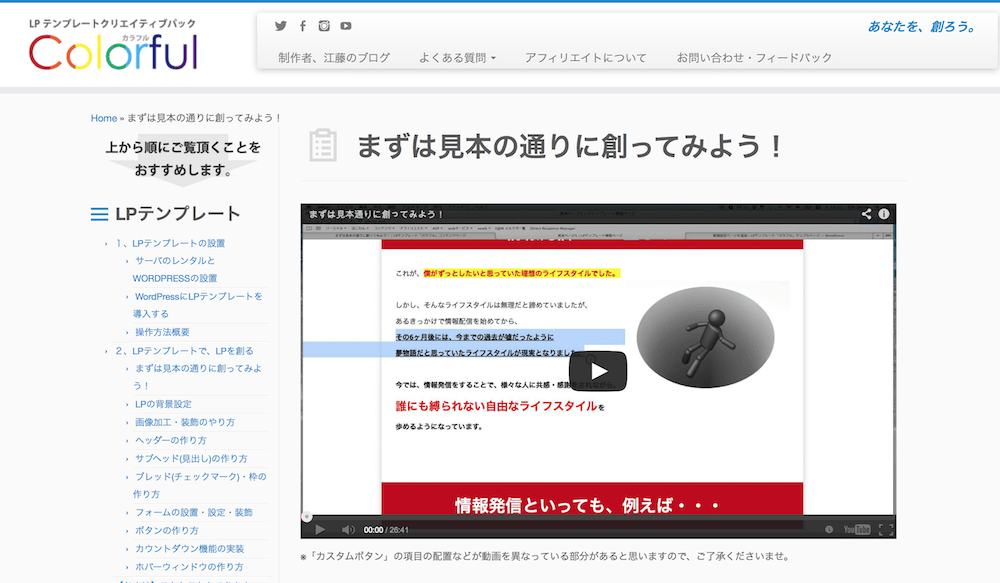Click the Home breadcrumb link
The image size is (1000, 583).
104,118
